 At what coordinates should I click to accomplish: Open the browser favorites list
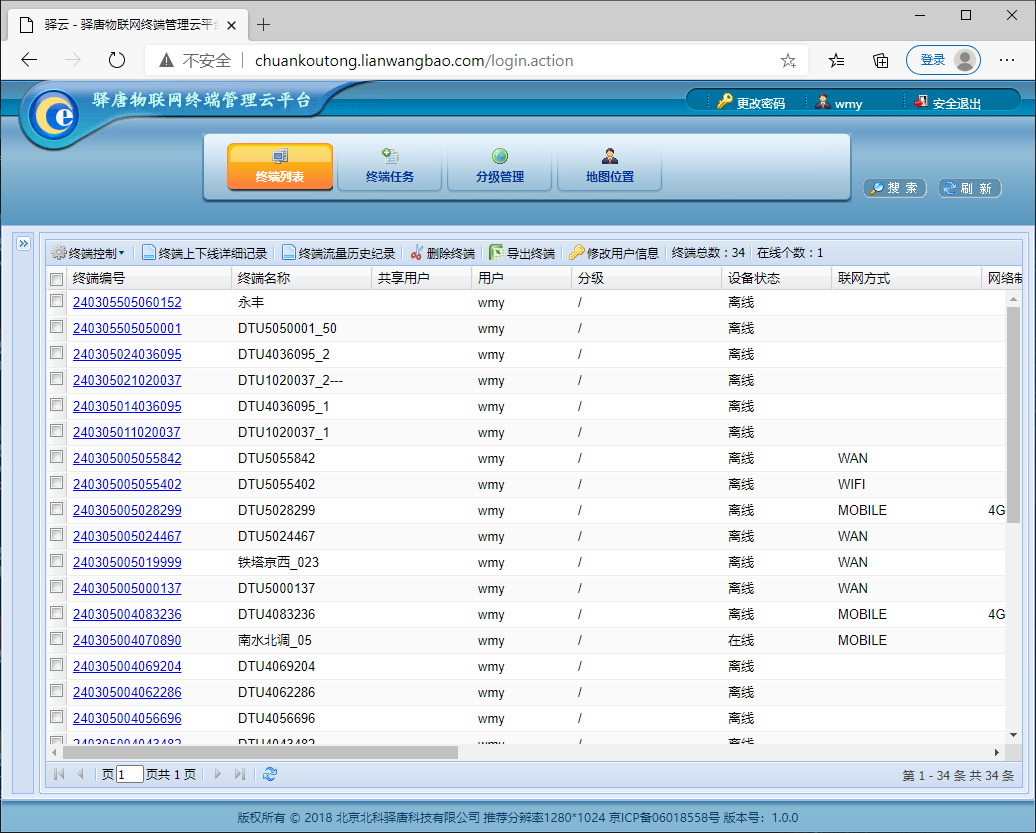point(836,61)
